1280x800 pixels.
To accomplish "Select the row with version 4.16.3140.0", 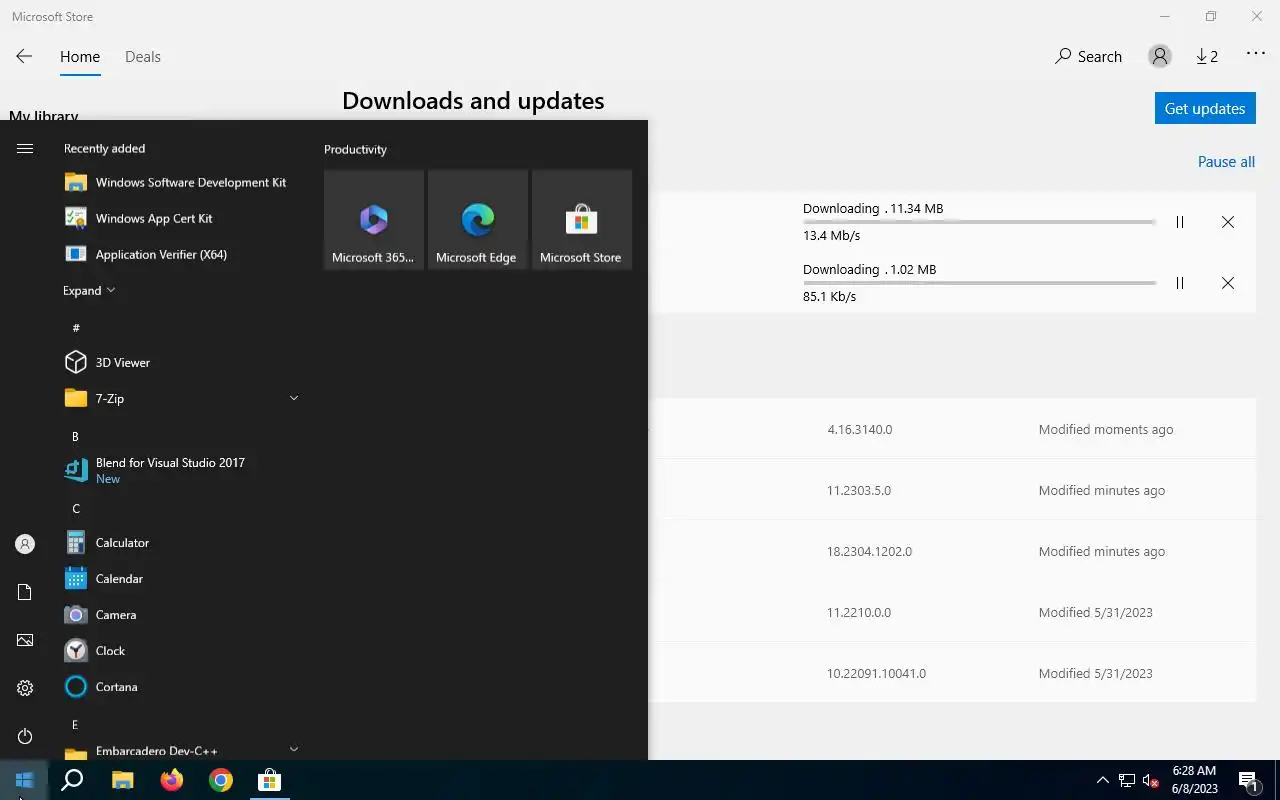I will 952,429.
